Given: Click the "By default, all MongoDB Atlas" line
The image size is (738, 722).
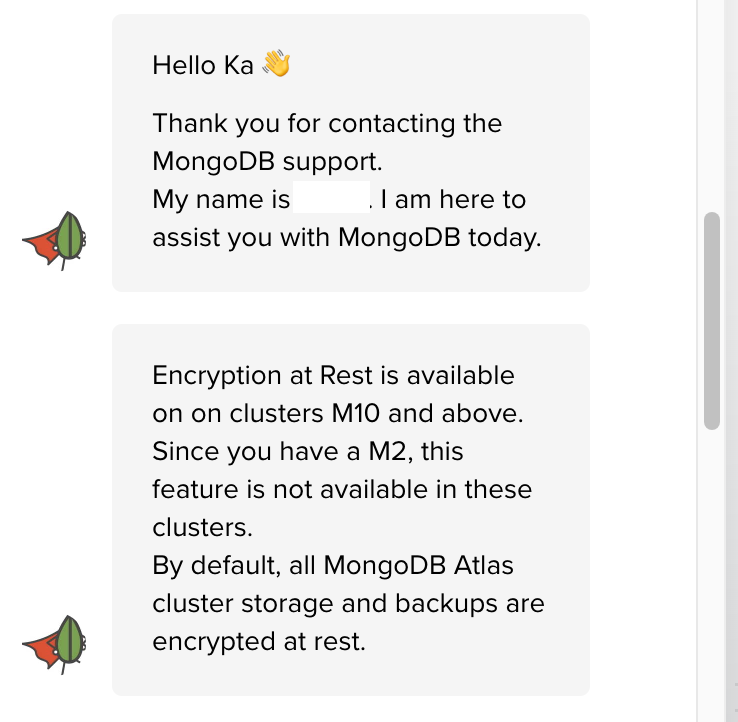Looking at the screenshot, I should point(333,566).
